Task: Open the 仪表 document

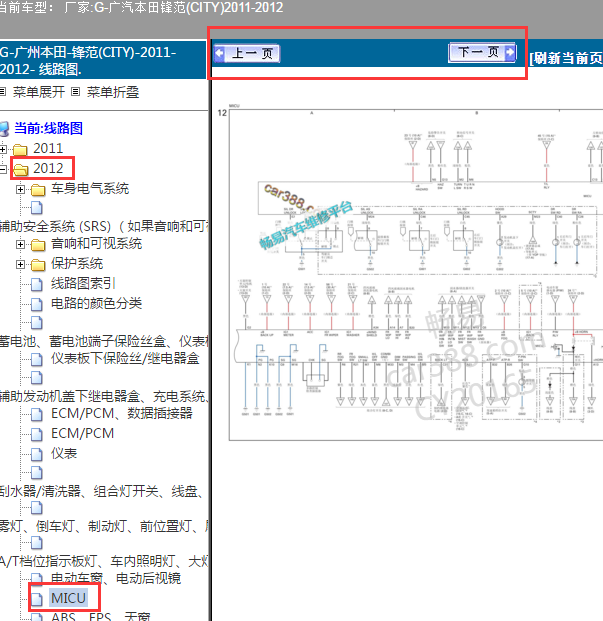Action: click(x=64, y=453)
